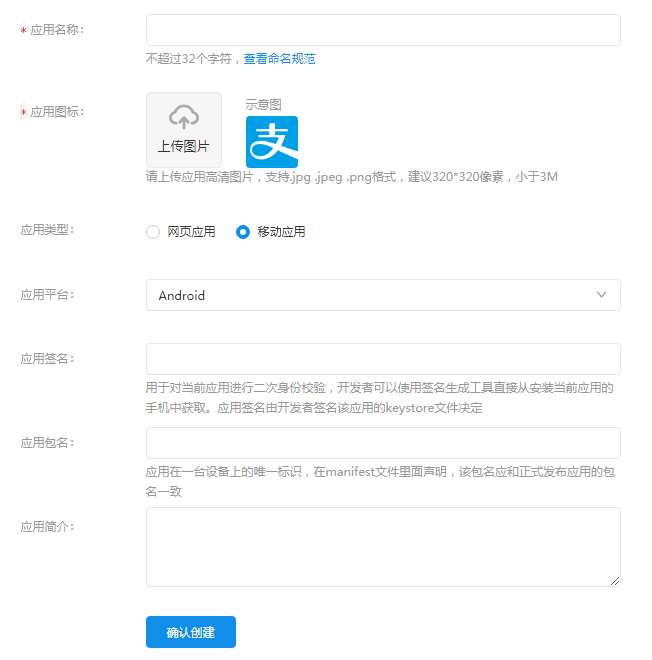Viewport: 652px width, 660px height.
Task: Click the 应用包名 field label
Action: 47,443
